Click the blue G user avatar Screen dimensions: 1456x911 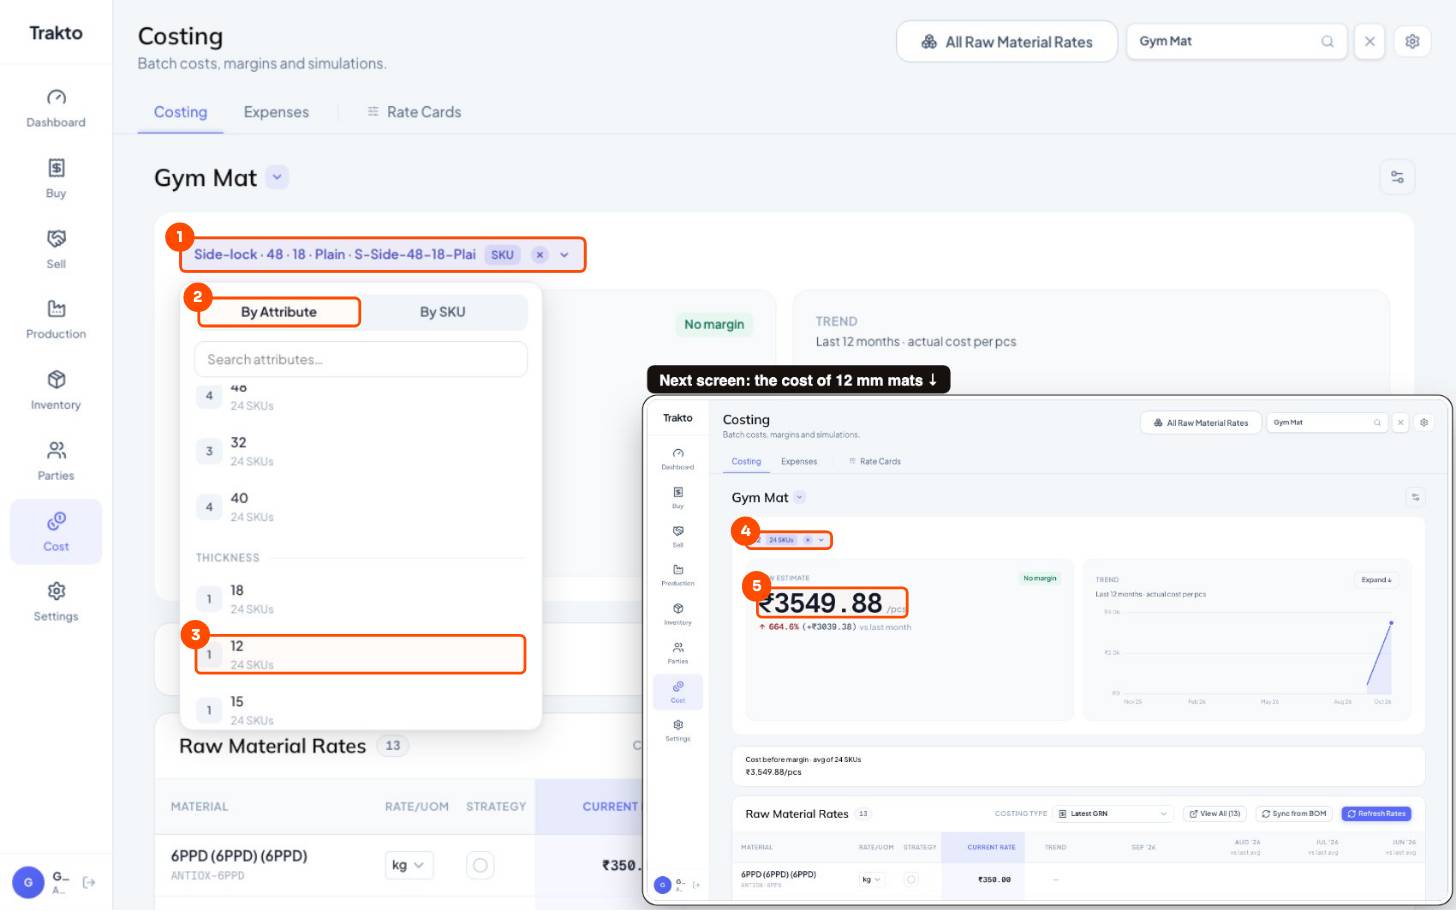point(28,882)
